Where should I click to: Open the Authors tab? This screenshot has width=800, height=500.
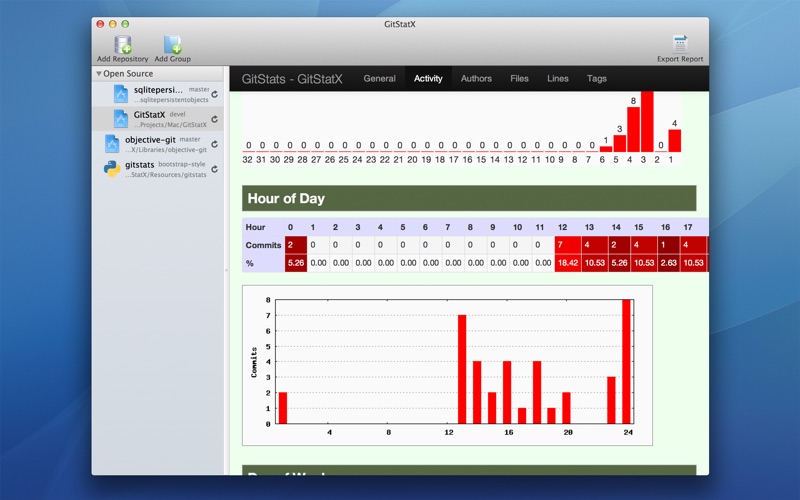click(476, 79)
